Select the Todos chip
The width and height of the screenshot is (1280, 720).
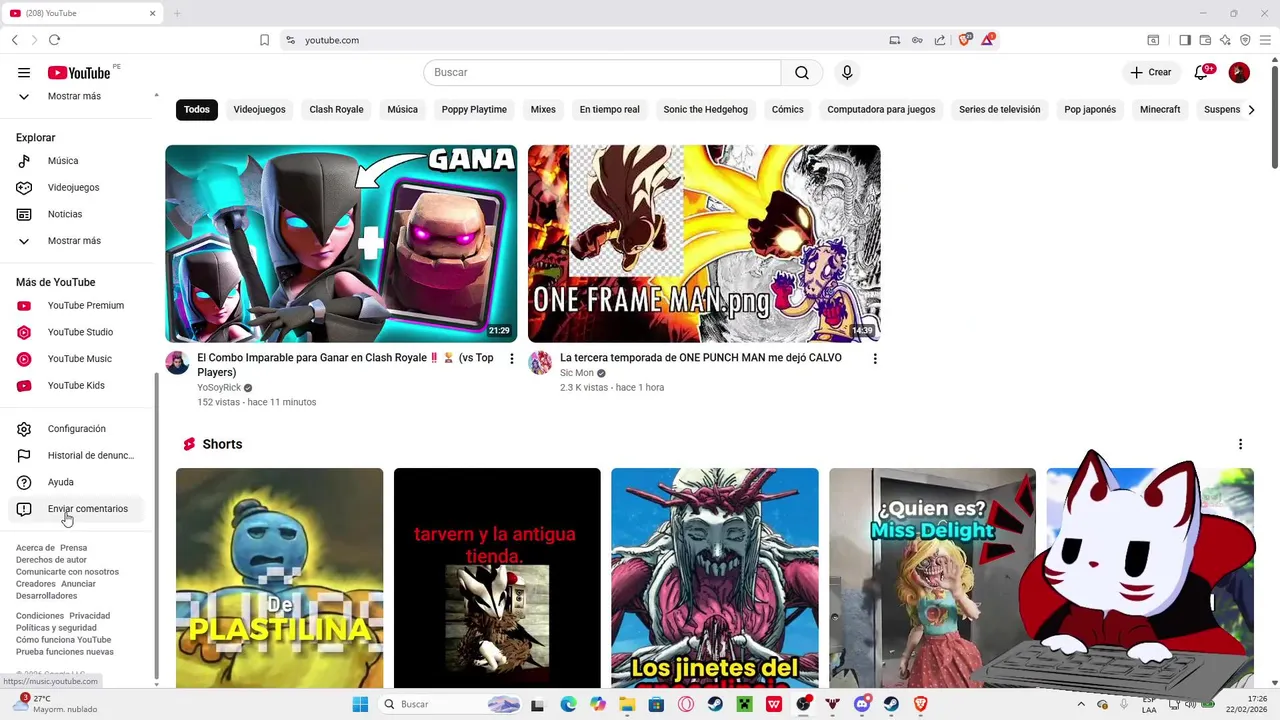tap(197, 109)
